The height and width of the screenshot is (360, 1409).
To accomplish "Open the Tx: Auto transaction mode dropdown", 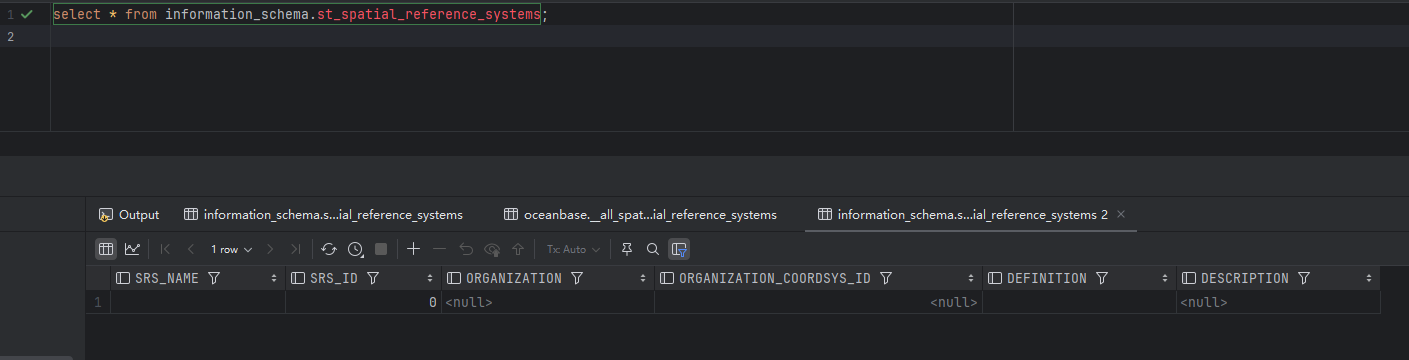I will point(573,249).
